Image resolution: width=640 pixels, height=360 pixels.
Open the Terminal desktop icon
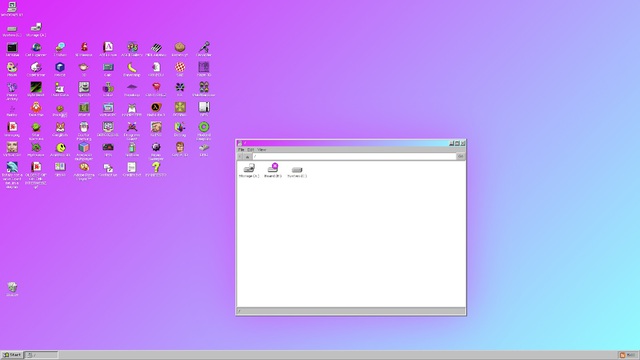click(x=12, y=49)
